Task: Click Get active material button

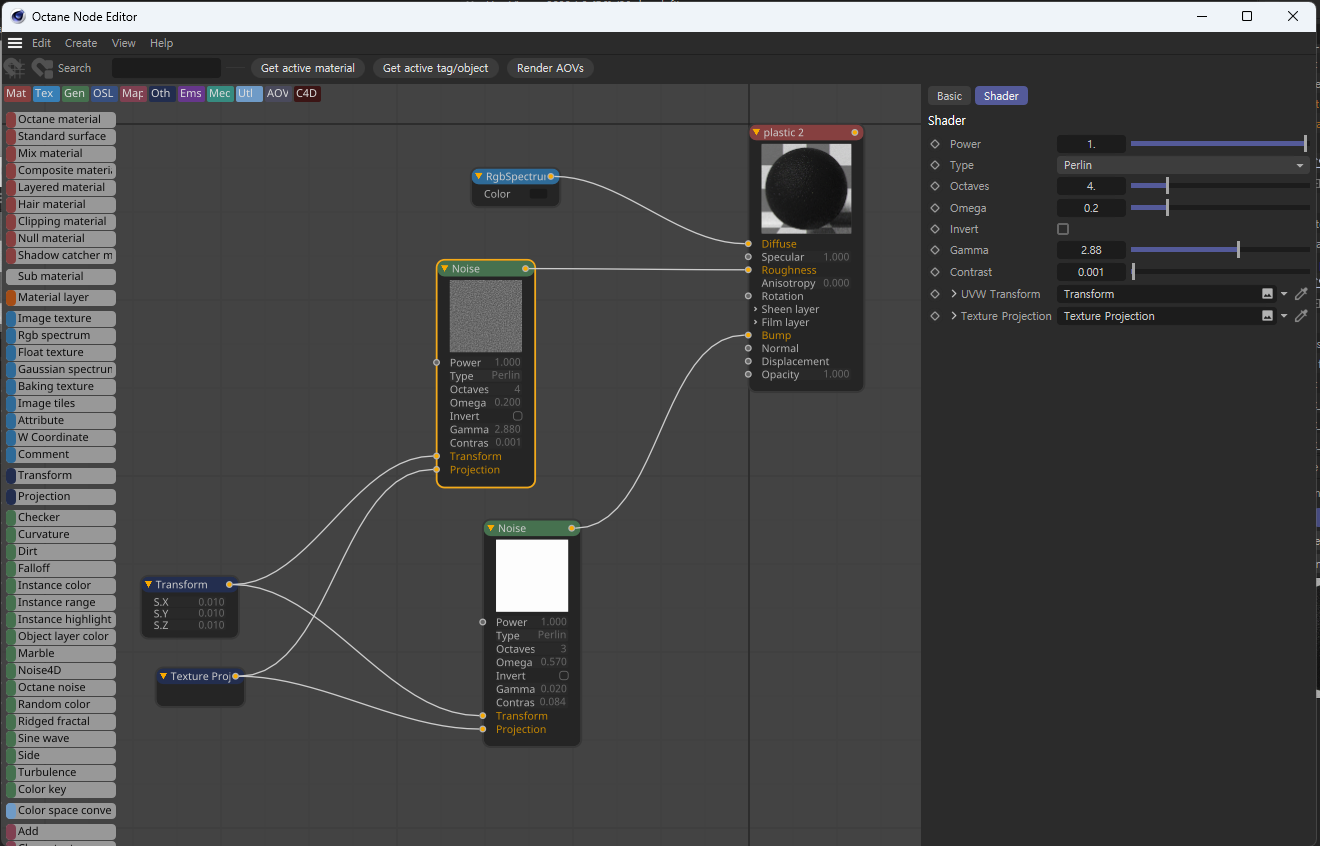Action: pos(308,68)
